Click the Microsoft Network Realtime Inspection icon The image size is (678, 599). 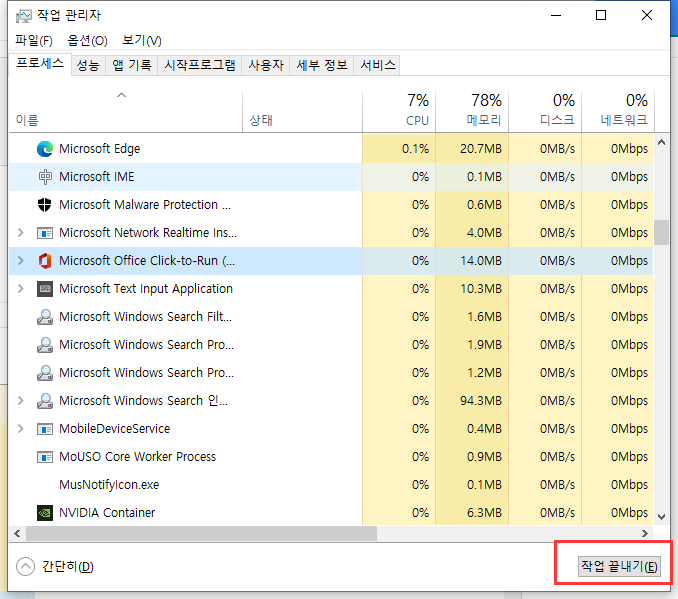coord(45,233)
